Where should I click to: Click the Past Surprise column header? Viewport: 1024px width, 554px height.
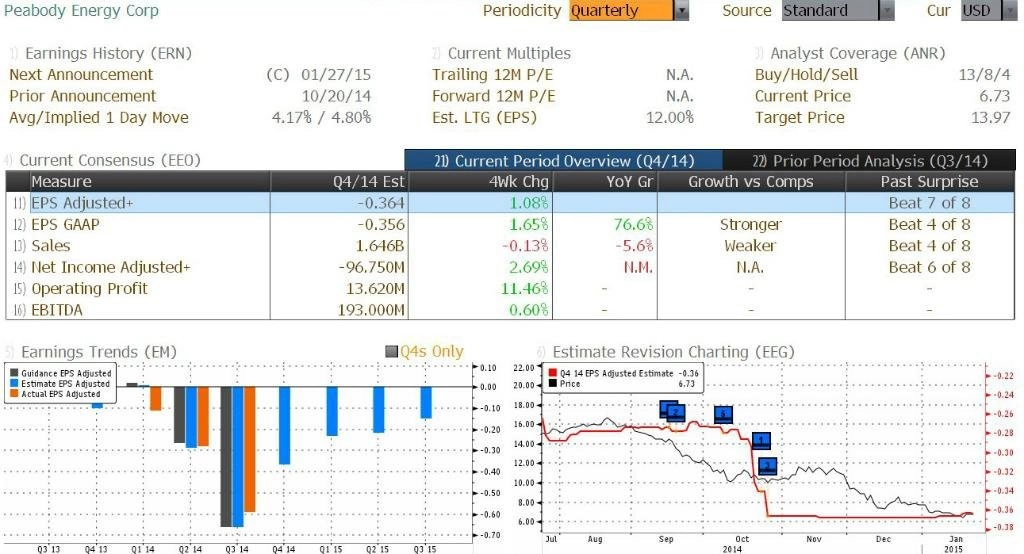click(929, 182)
